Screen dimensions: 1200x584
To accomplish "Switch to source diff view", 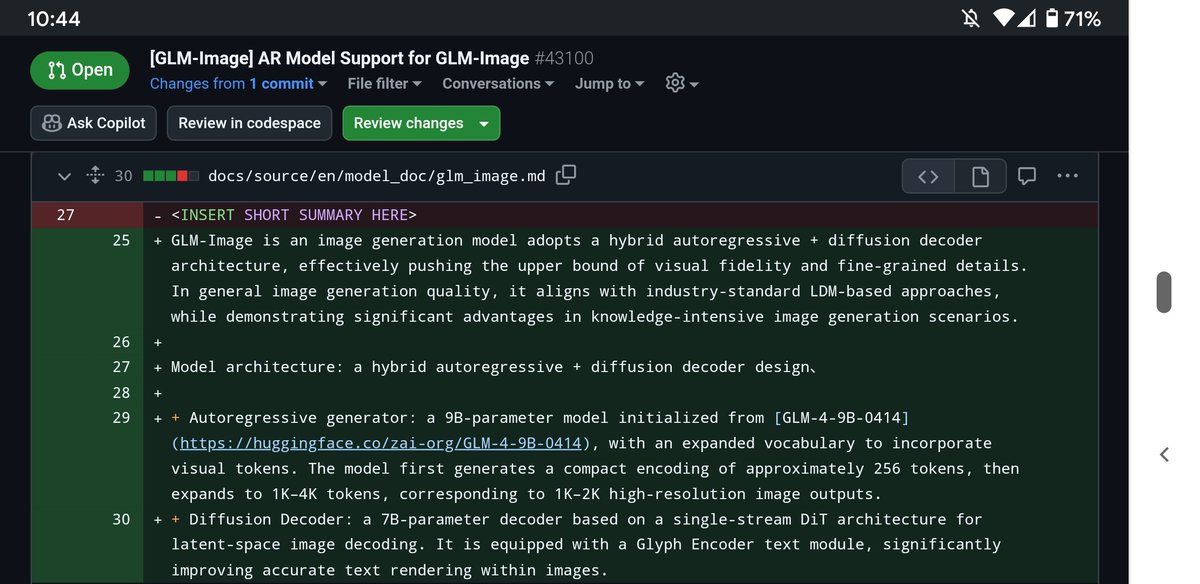I will click(928, 177).
